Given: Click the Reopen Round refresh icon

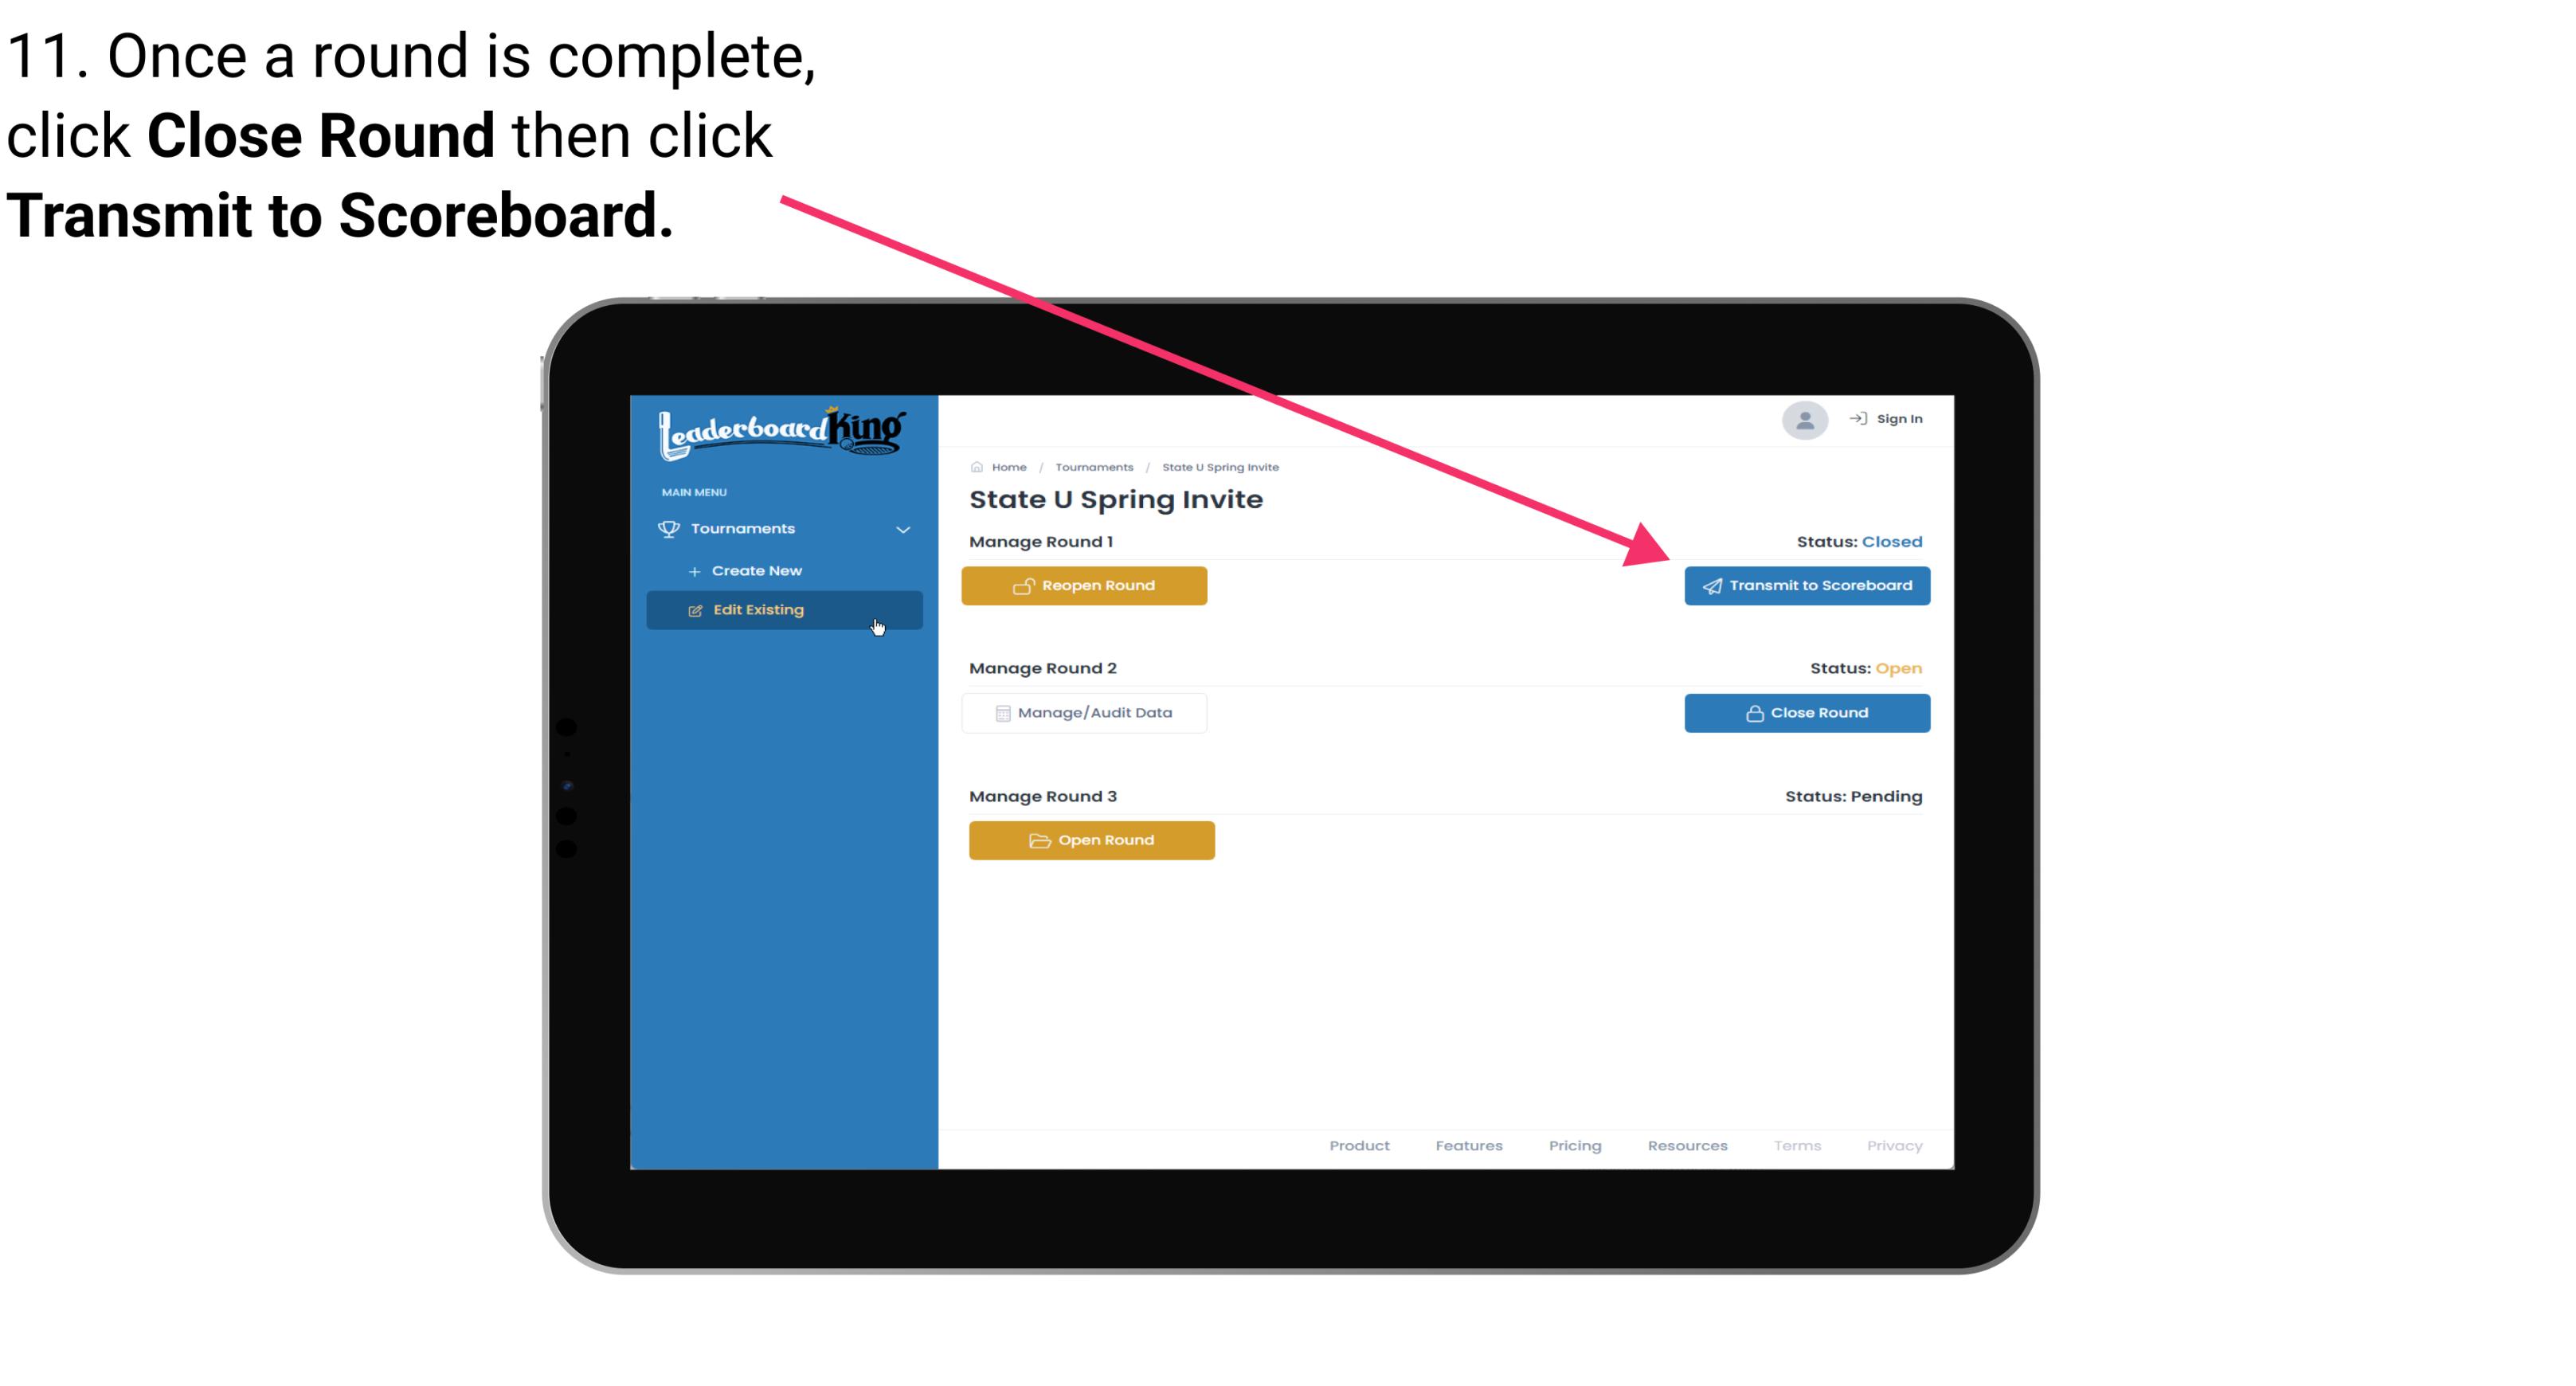Looking at the screenshot, I should [1024, 585].
